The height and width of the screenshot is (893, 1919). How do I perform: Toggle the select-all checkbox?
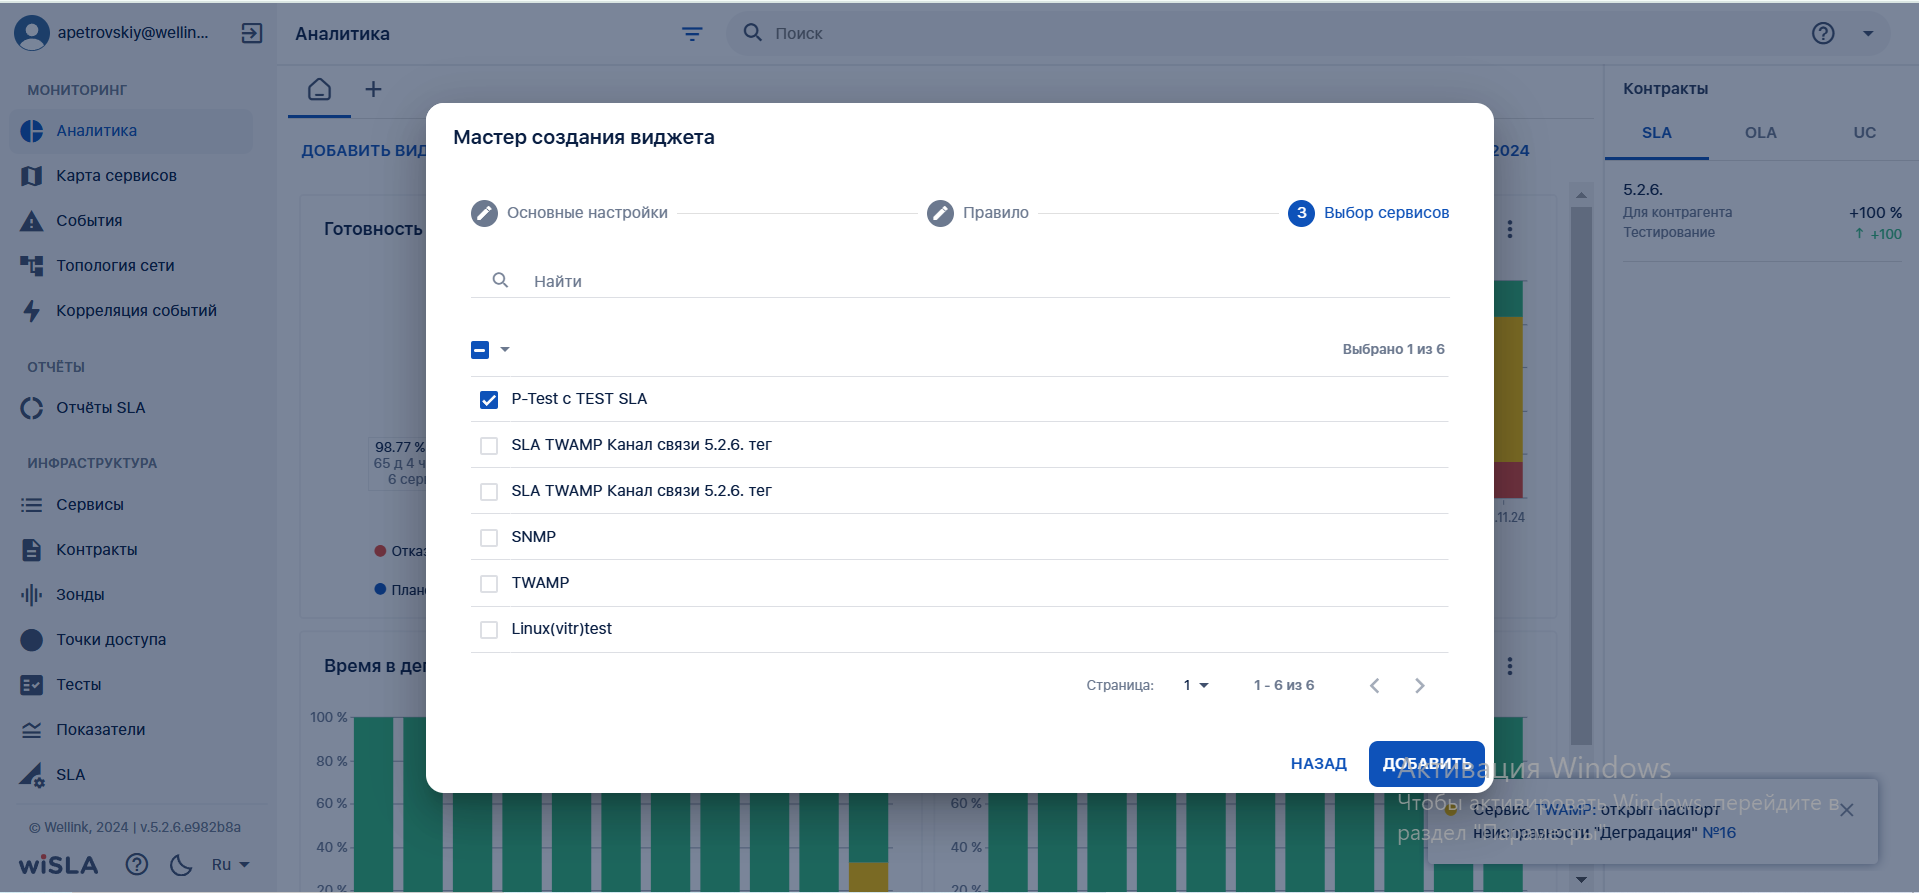click(x=480, y=350)
